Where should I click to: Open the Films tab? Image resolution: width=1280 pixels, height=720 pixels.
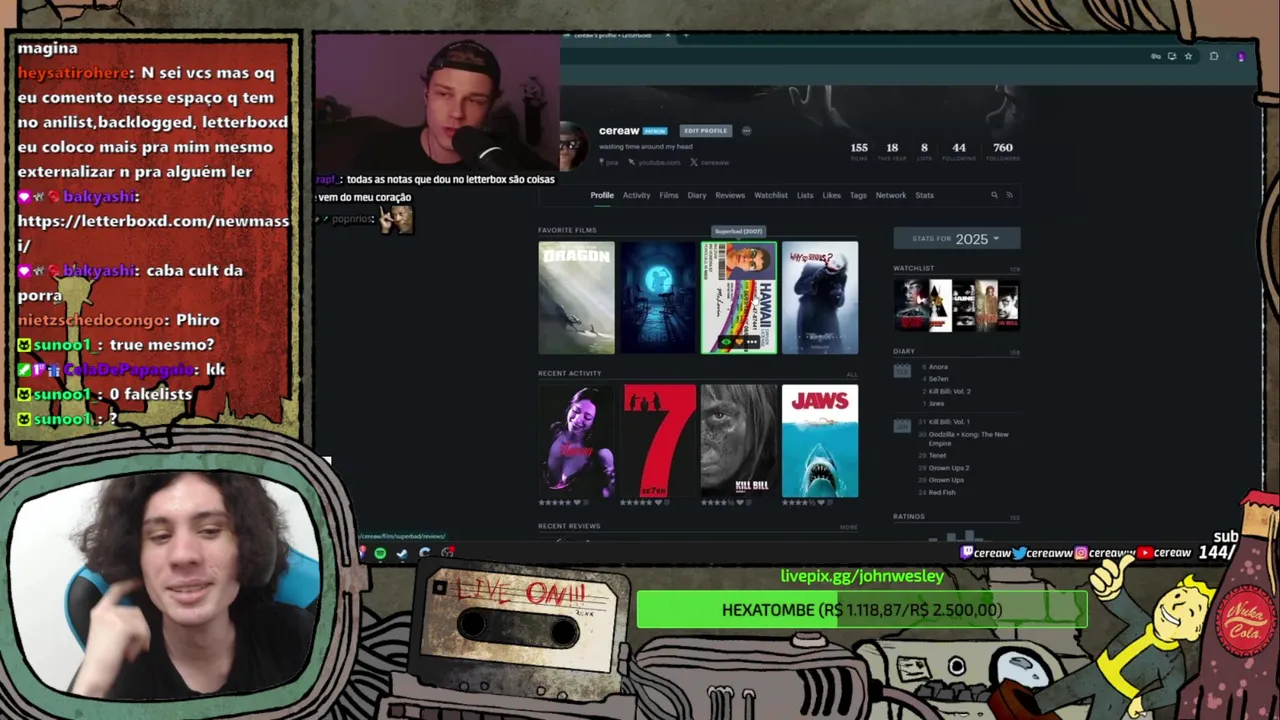[x=669, y=195]
